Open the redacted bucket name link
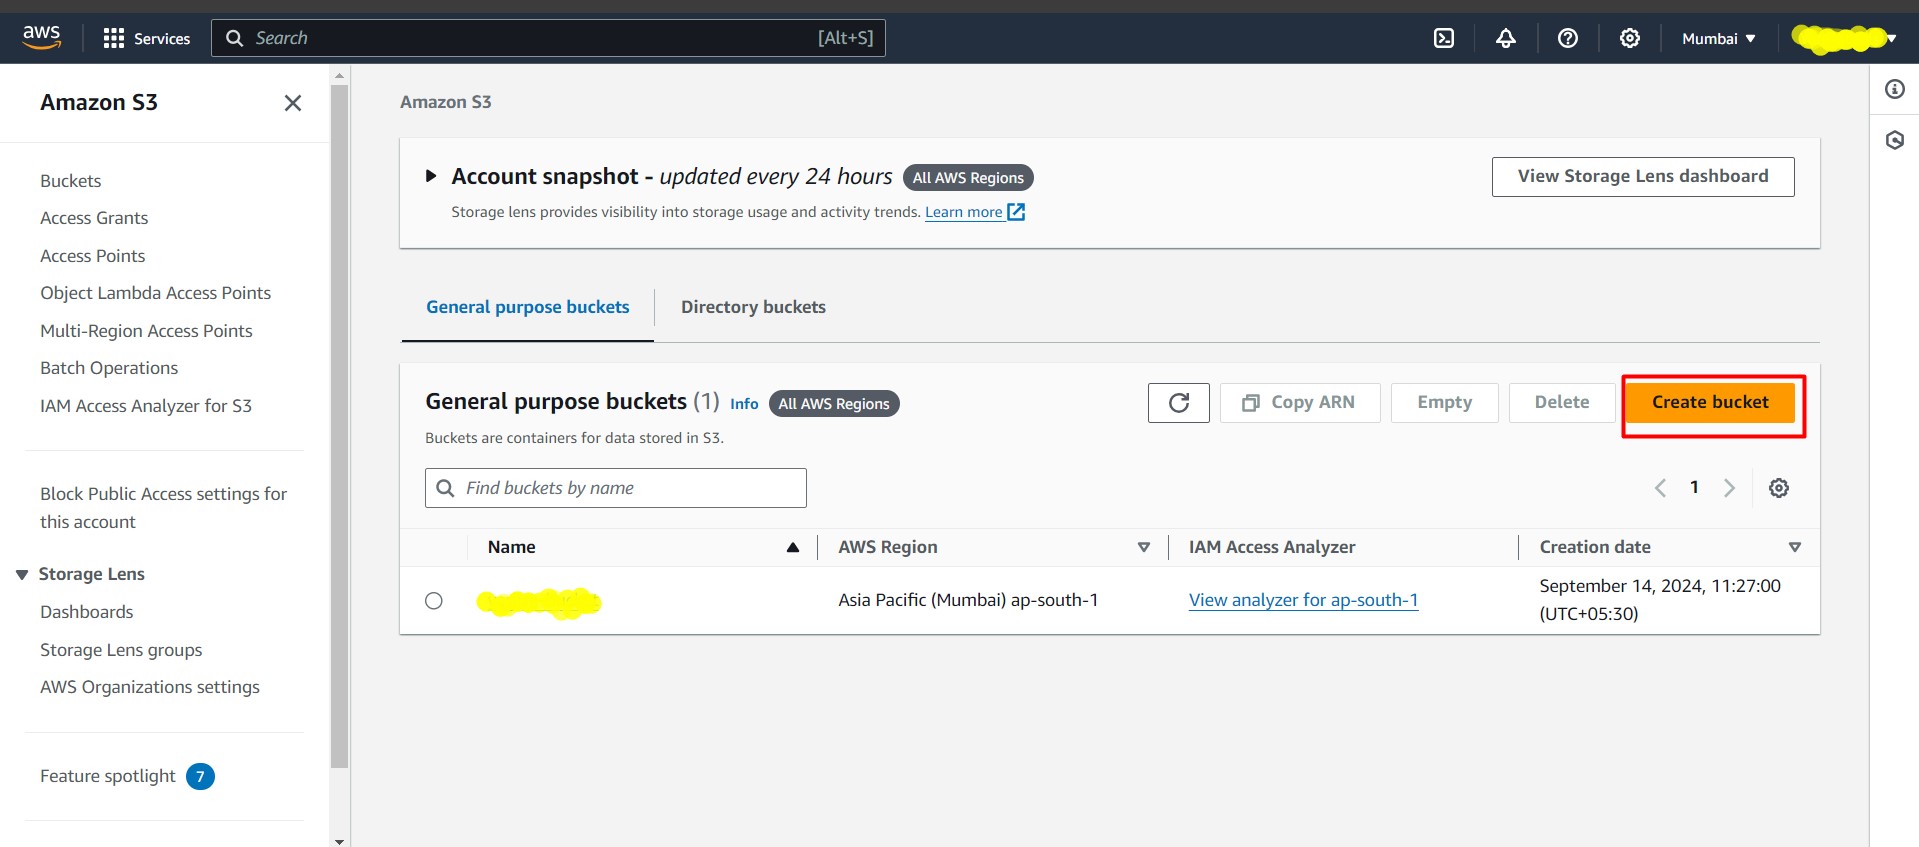The image size is (1919, 847). 538,602
